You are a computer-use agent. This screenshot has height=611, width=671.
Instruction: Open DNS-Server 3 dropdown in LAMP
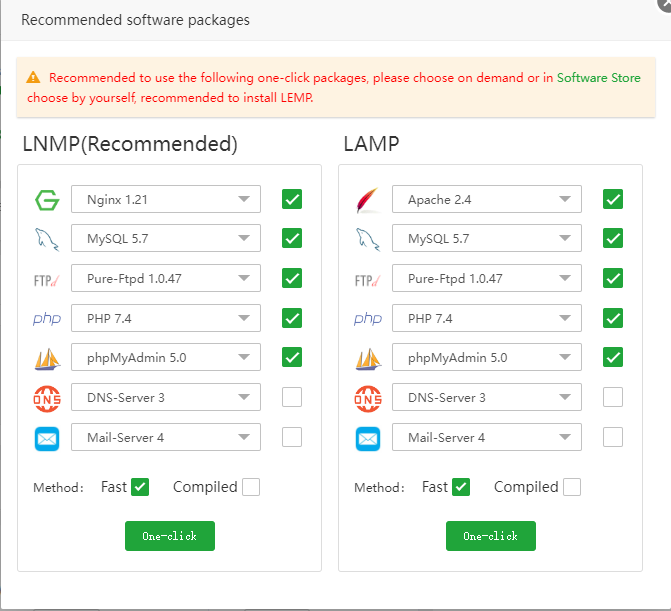[x=487, y=397]
